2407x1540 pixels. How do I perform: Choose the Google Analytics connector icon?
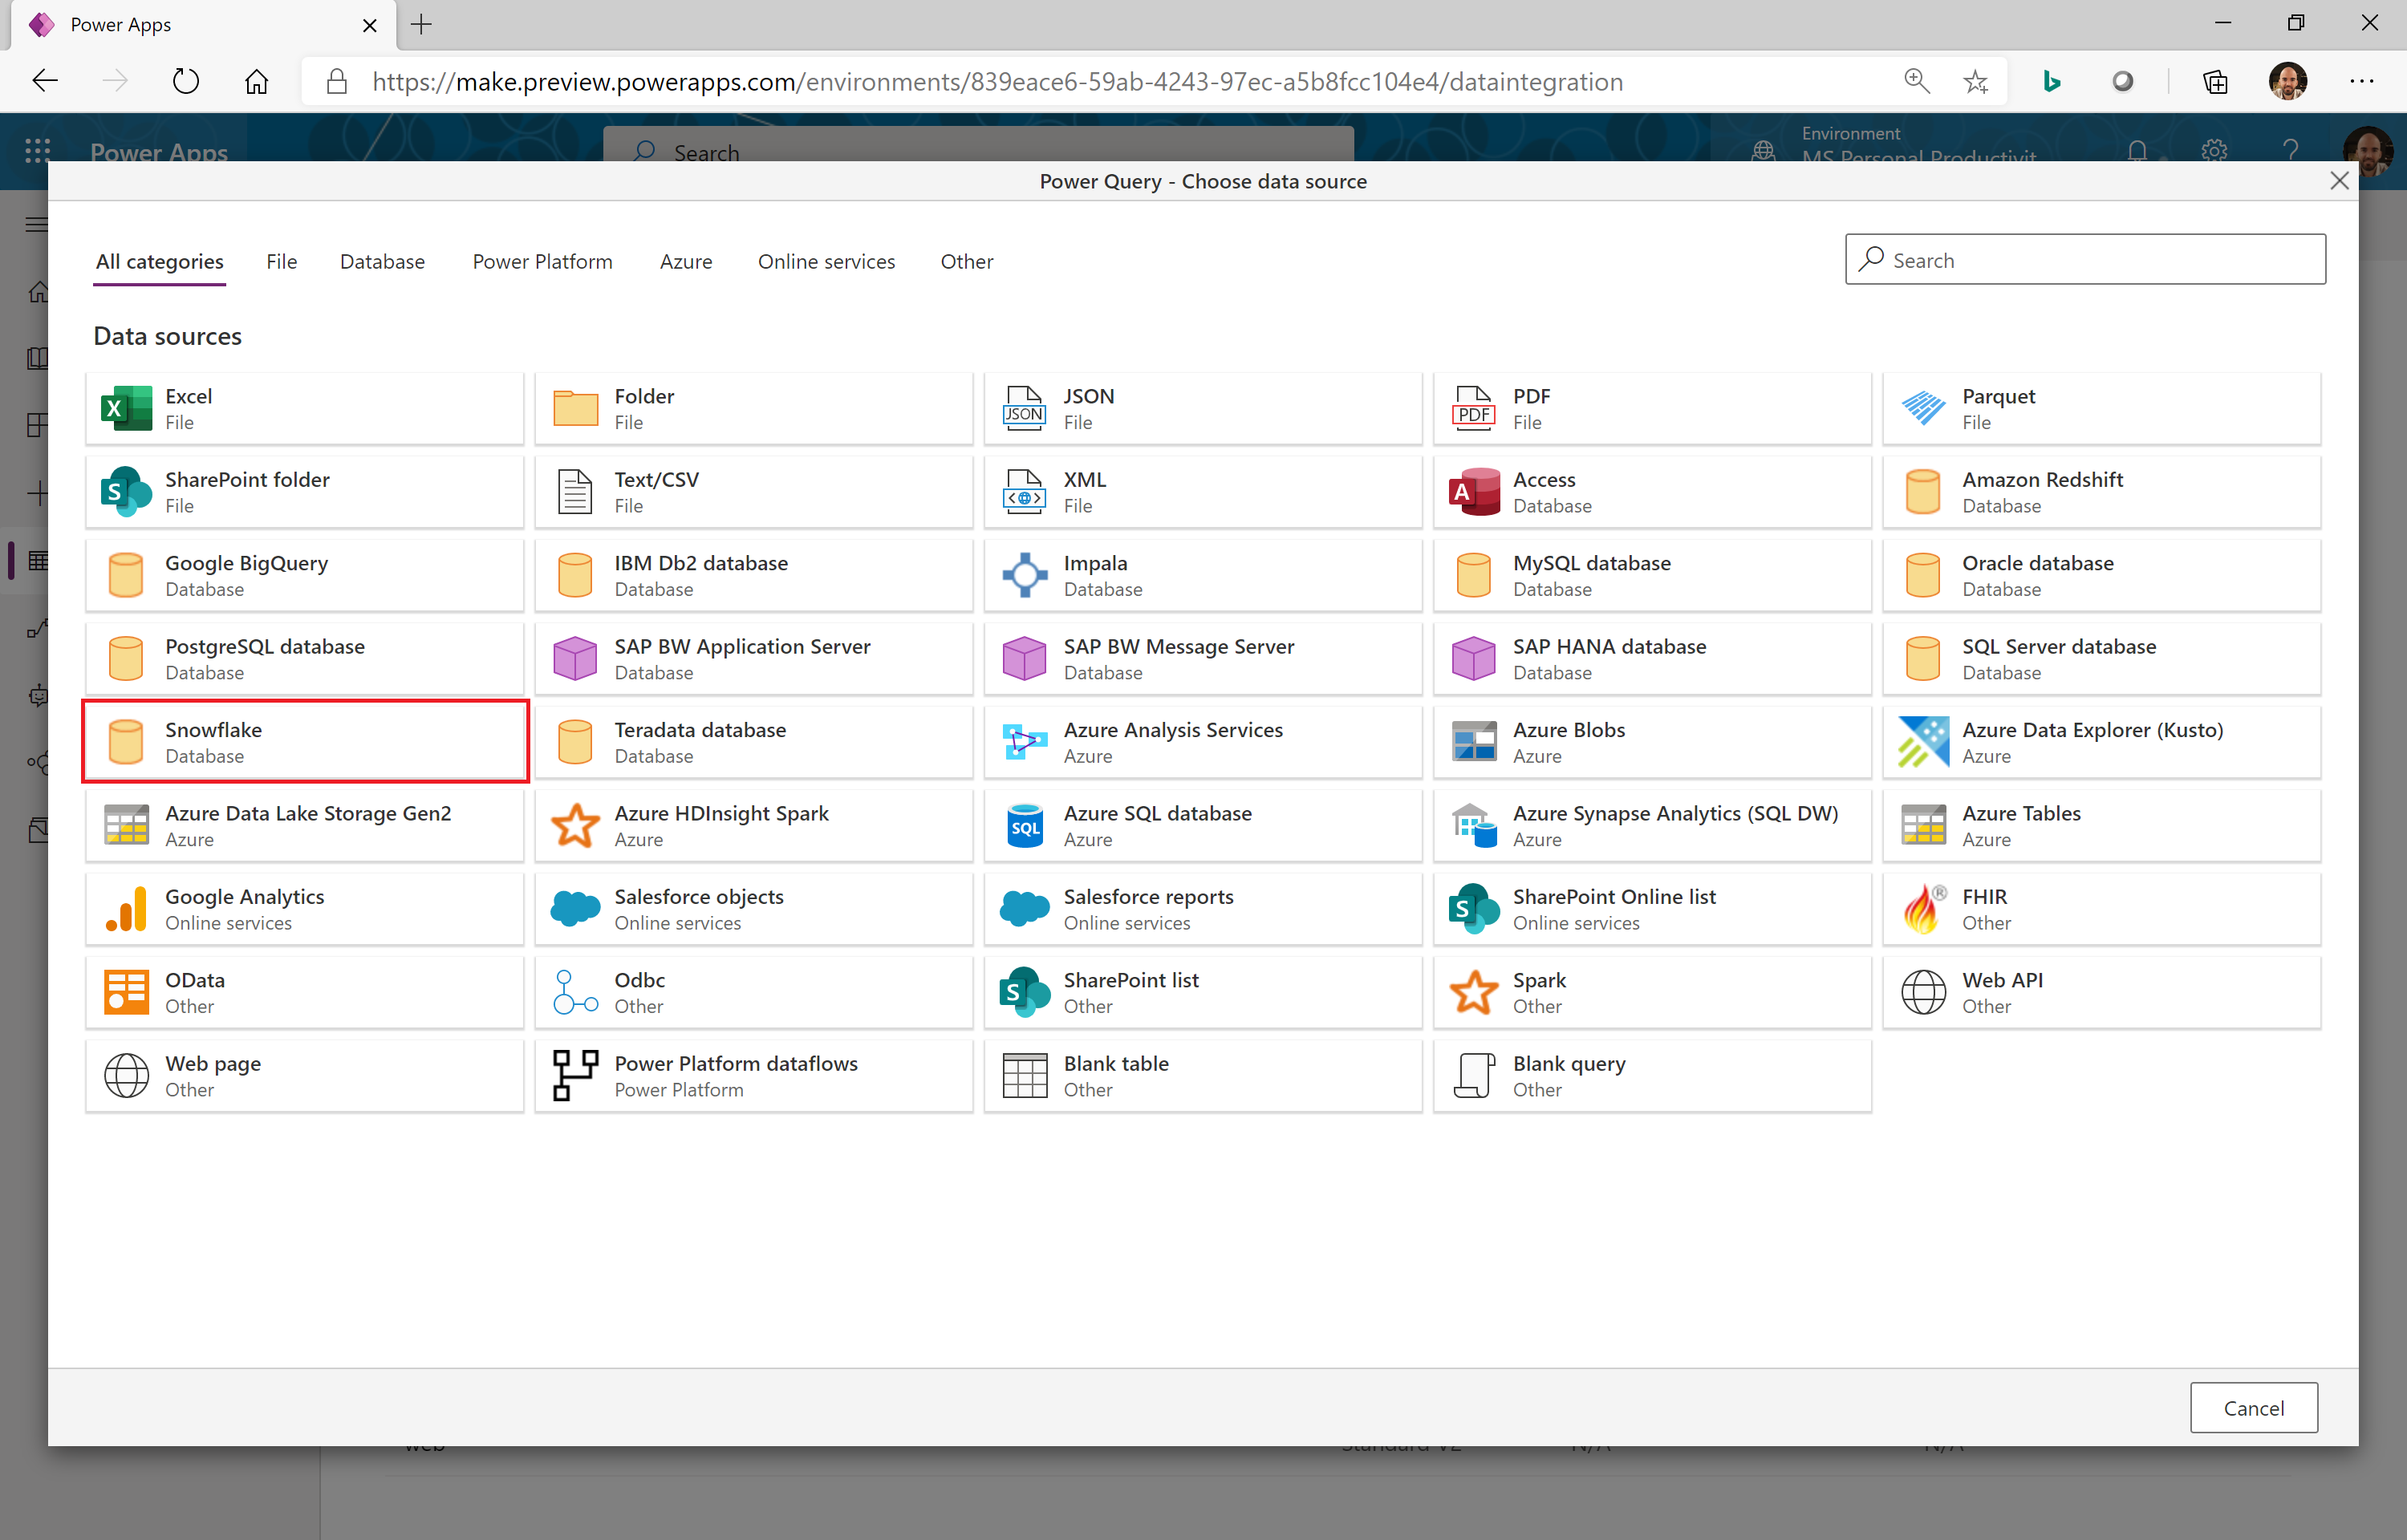point(126,909)
